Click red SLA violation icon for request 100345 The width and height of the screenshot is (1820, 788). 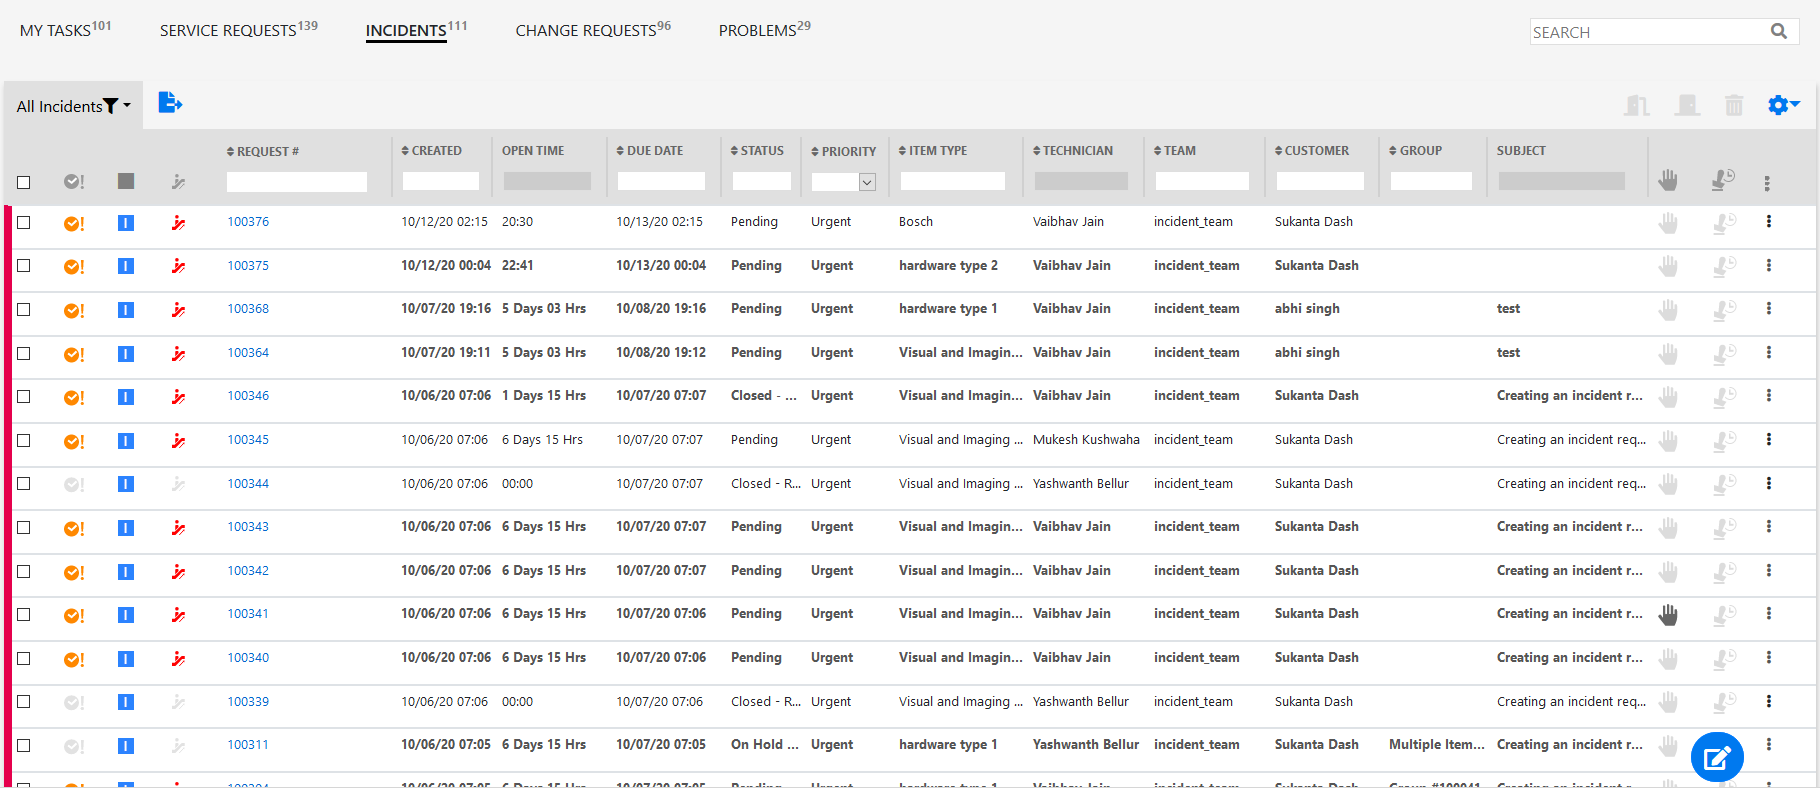(x=178, y=441)
